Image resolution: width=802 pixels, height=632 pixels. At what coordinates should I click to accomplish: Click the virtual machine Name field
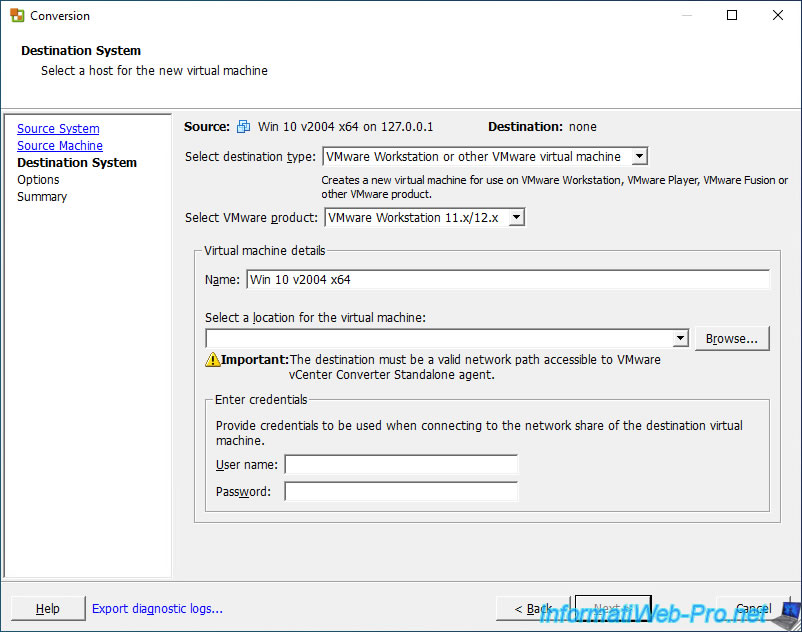pos(508,280)
